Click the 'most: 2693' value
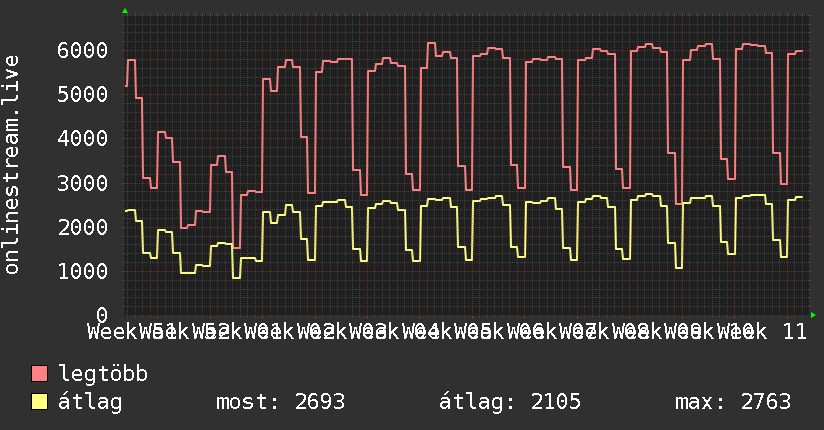824x430 pixels. tap(281, 402)
